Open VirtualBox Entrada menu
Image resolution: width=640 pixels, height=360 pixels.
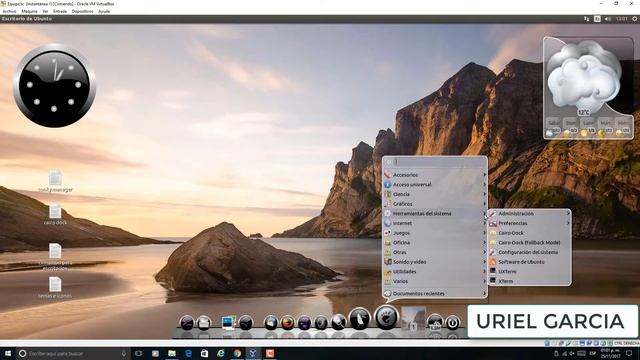(x=60, y=11)
